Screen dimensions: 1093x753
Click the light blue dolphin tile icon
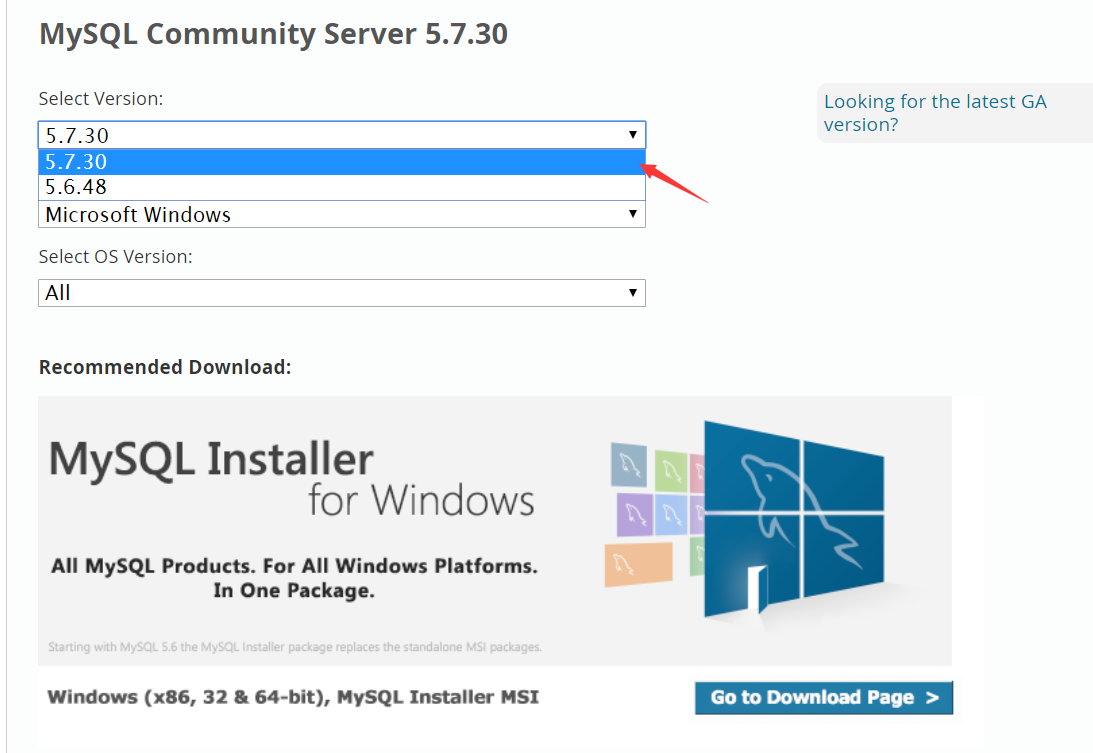pyautogui.click(x=671, y=515)
